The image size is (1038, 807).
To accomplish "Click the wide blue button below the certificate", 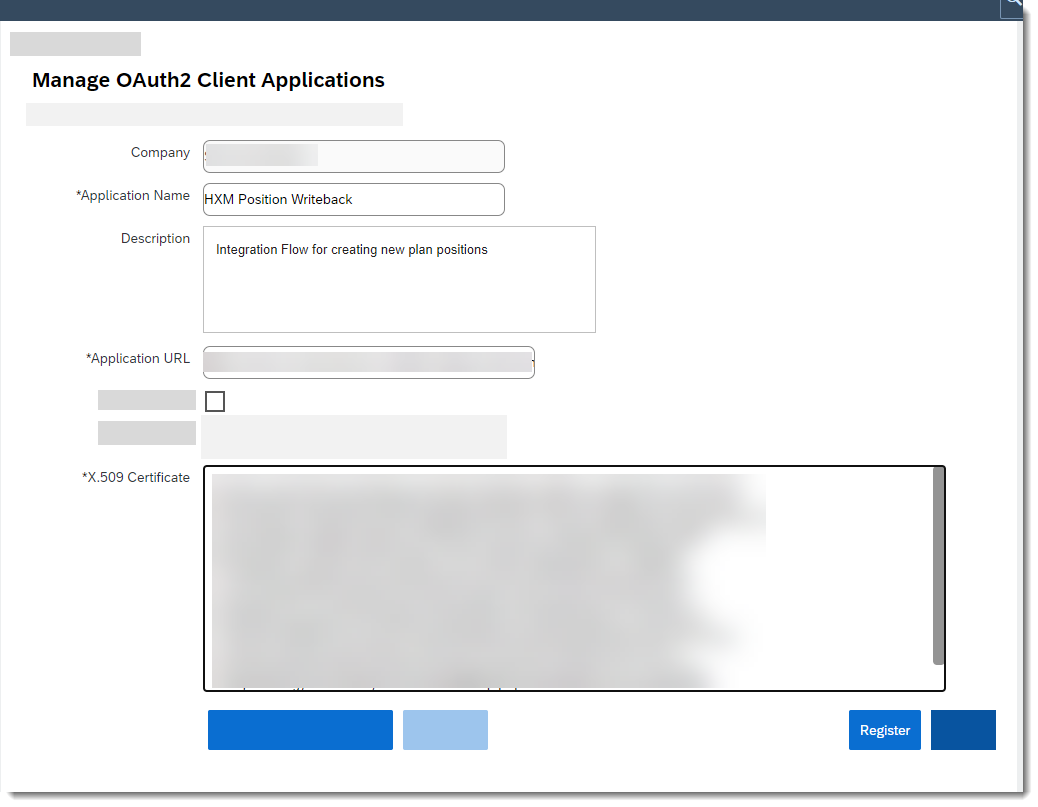I will click(300, 730).
